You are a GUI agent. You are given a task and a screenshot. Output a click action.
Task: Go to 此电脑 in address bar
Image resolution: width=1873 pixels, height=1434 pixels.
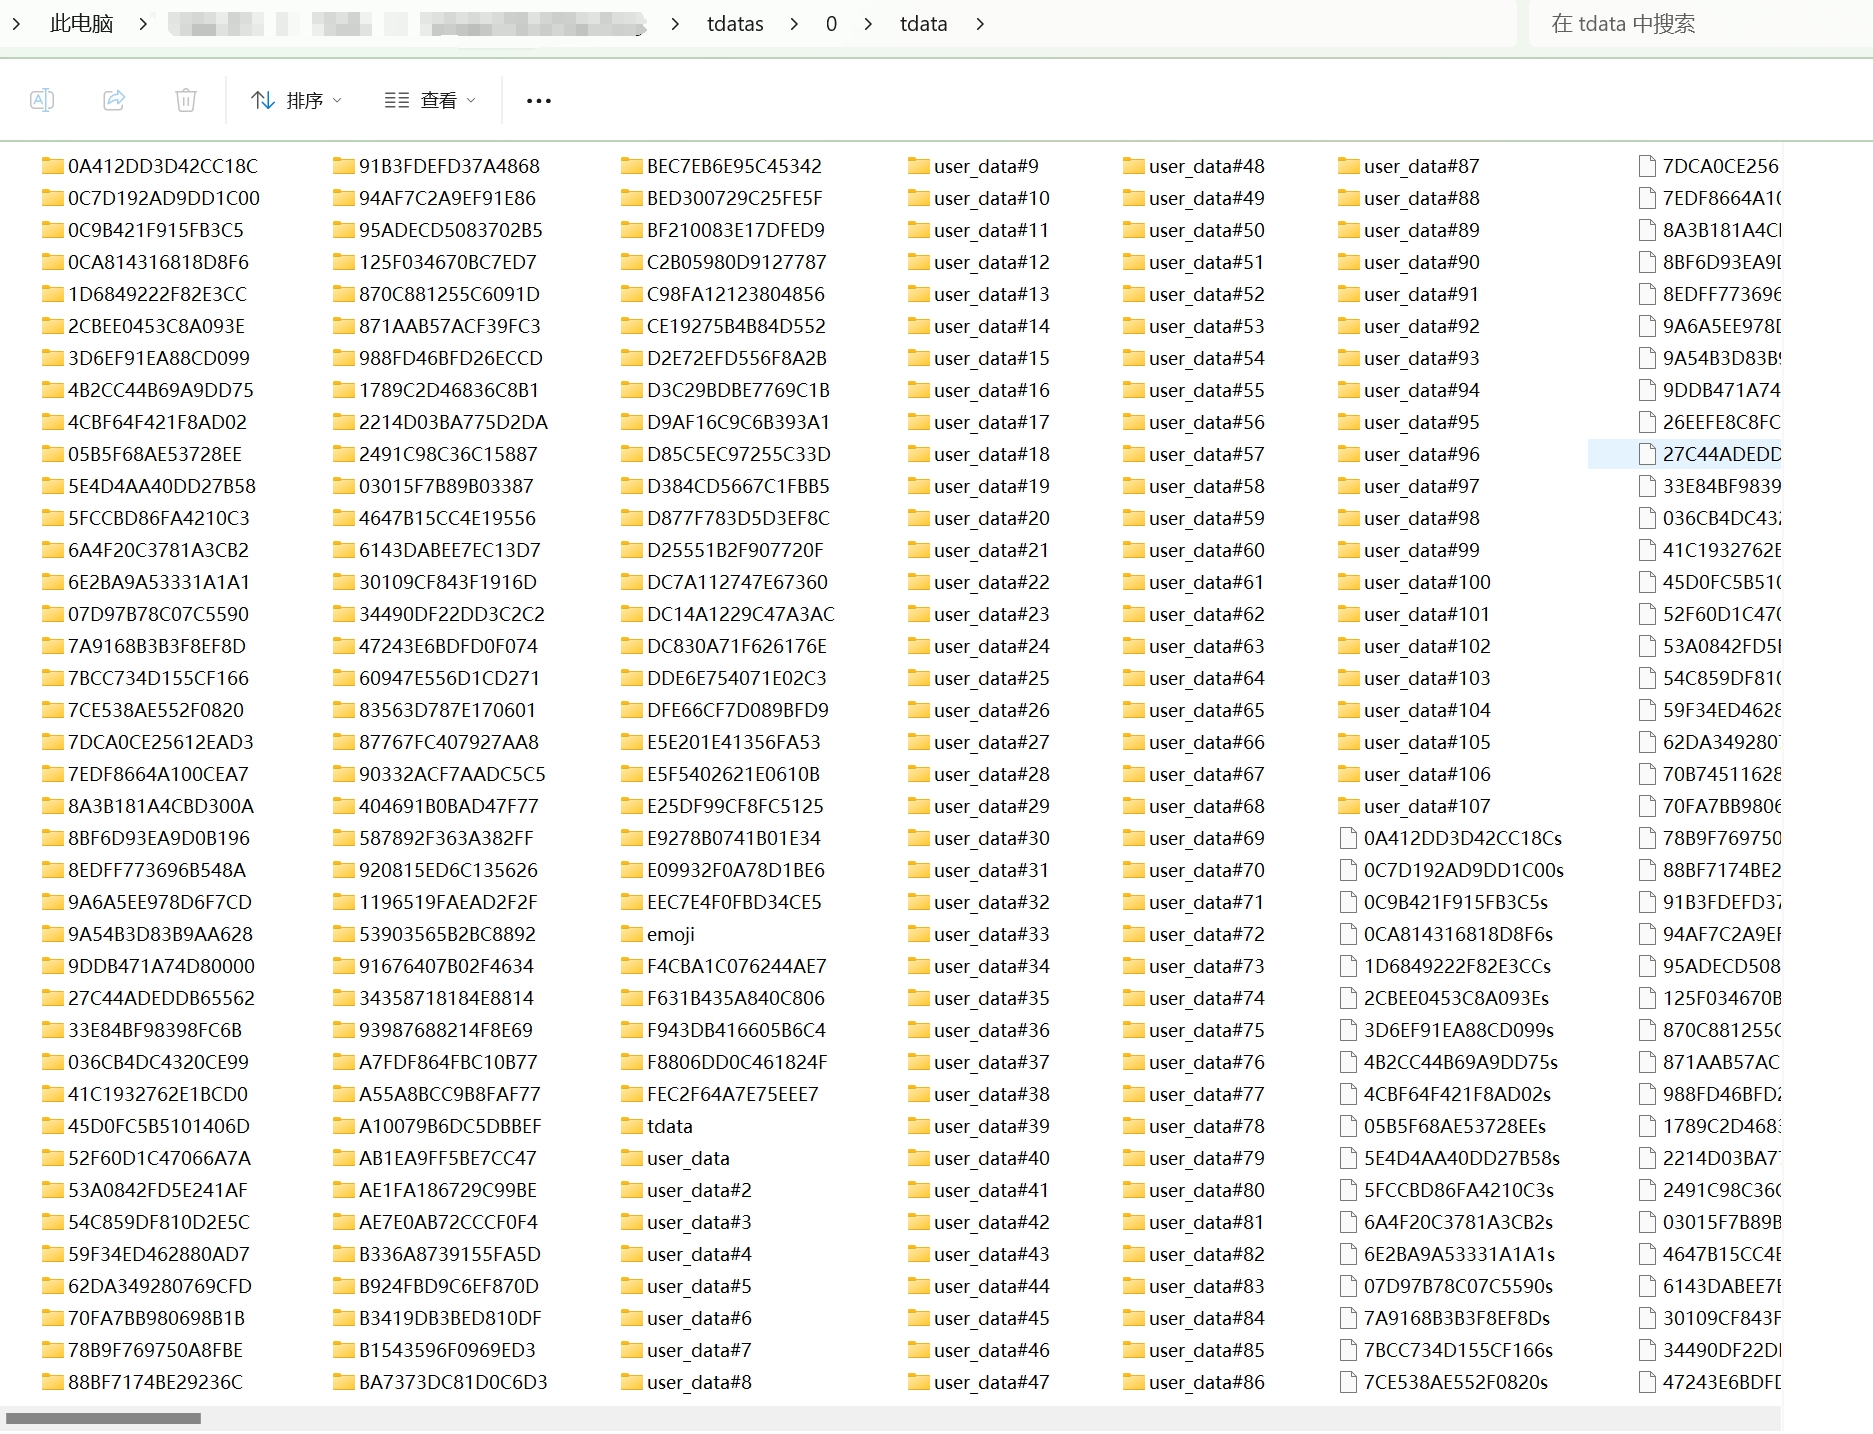[81, 24]
